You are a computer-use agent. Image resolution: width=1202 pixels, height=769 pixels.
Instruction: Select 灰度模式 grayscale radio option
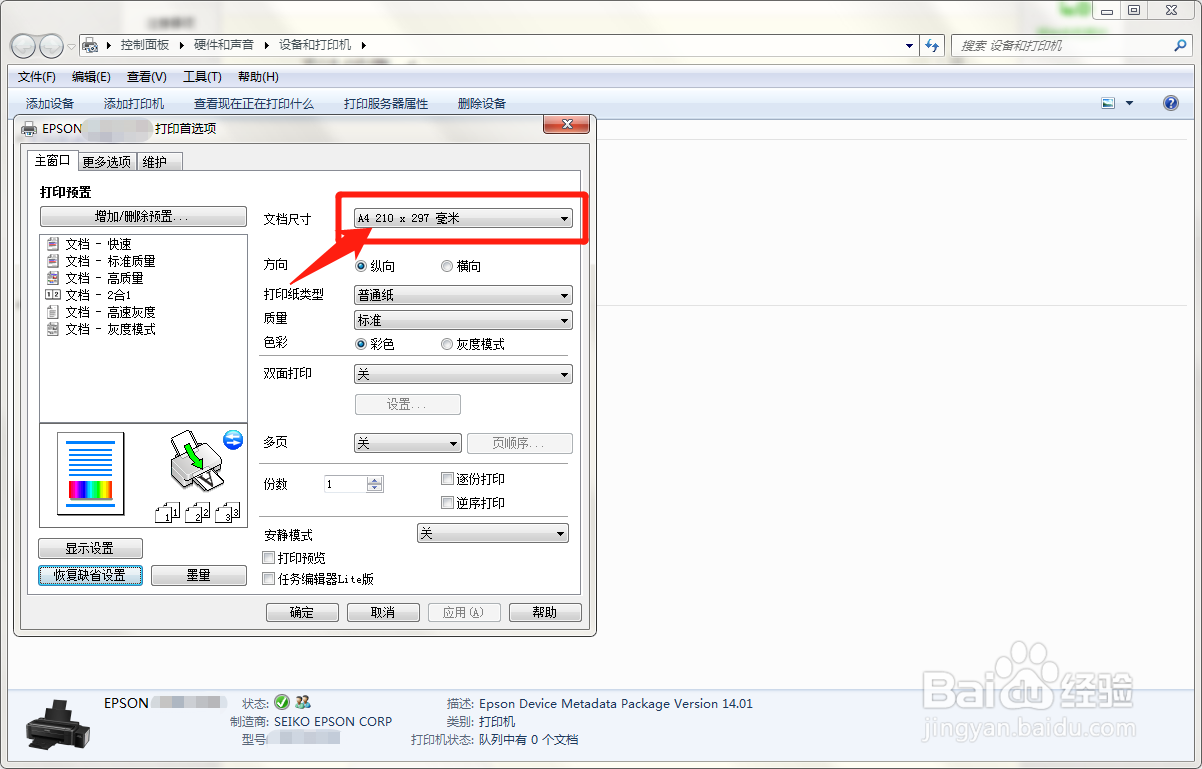(473, 344)
